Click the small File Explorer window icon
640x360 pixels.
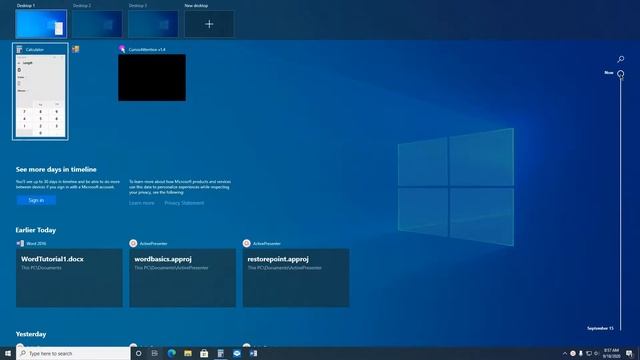pyautogui.click(x=76, y=49)
